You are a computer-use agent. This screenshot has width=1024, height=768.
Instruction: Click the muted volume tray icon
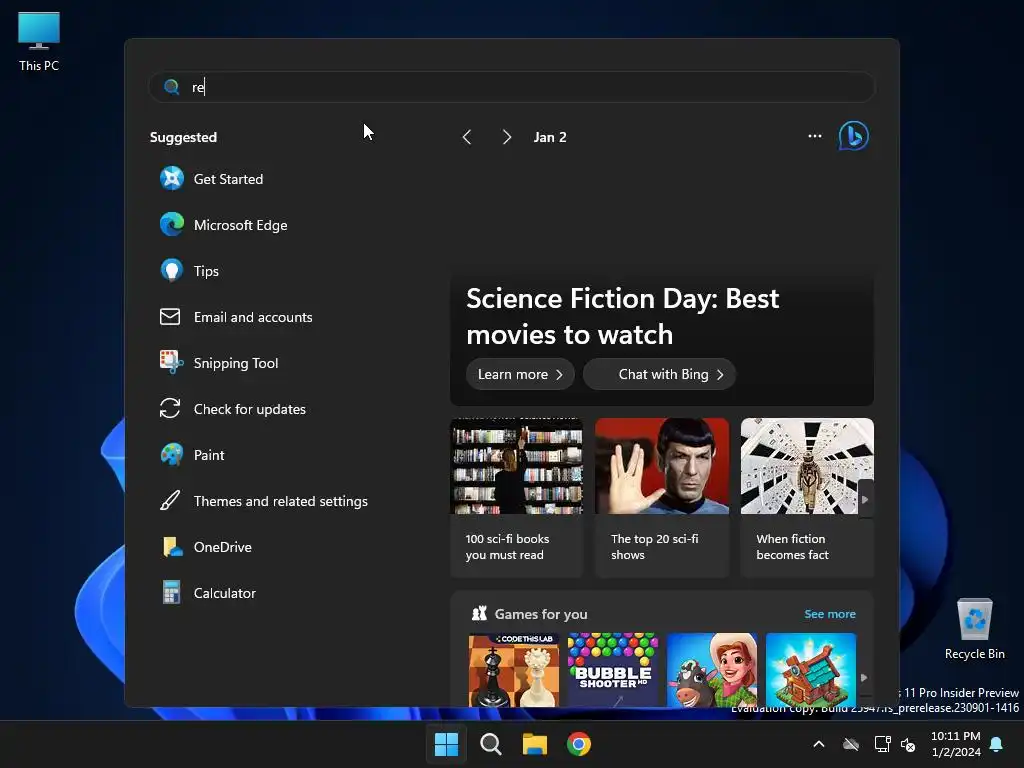[x=908, y=744]
